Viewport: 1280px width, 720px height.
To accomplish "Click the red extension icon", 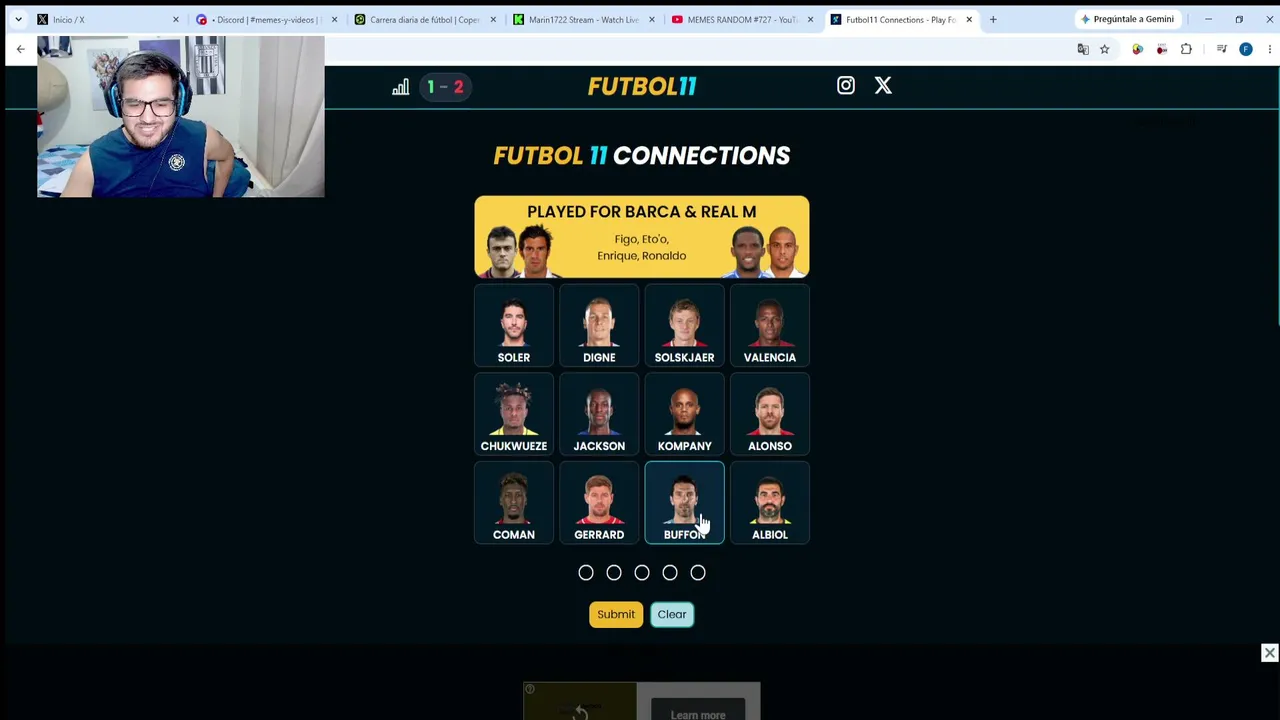I will point(1162,49).
